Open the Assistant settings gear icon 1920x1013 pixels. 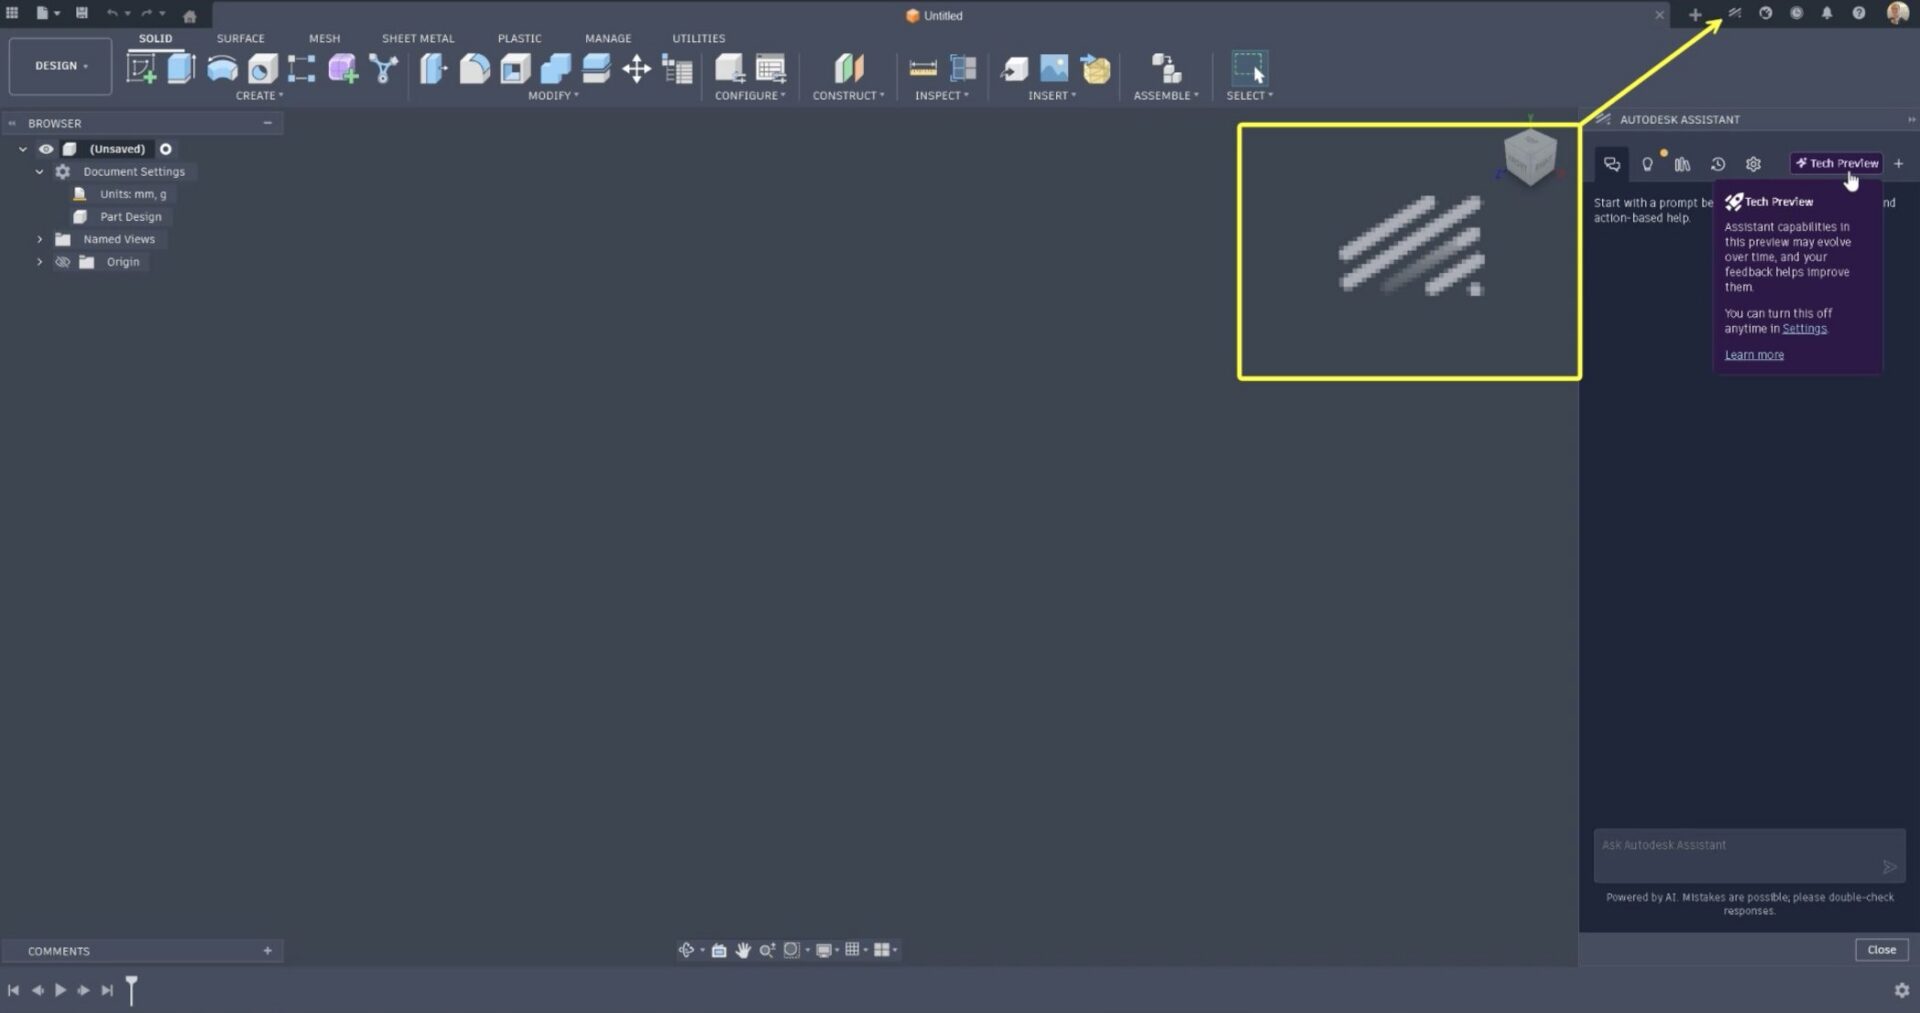pos(1753,164)
